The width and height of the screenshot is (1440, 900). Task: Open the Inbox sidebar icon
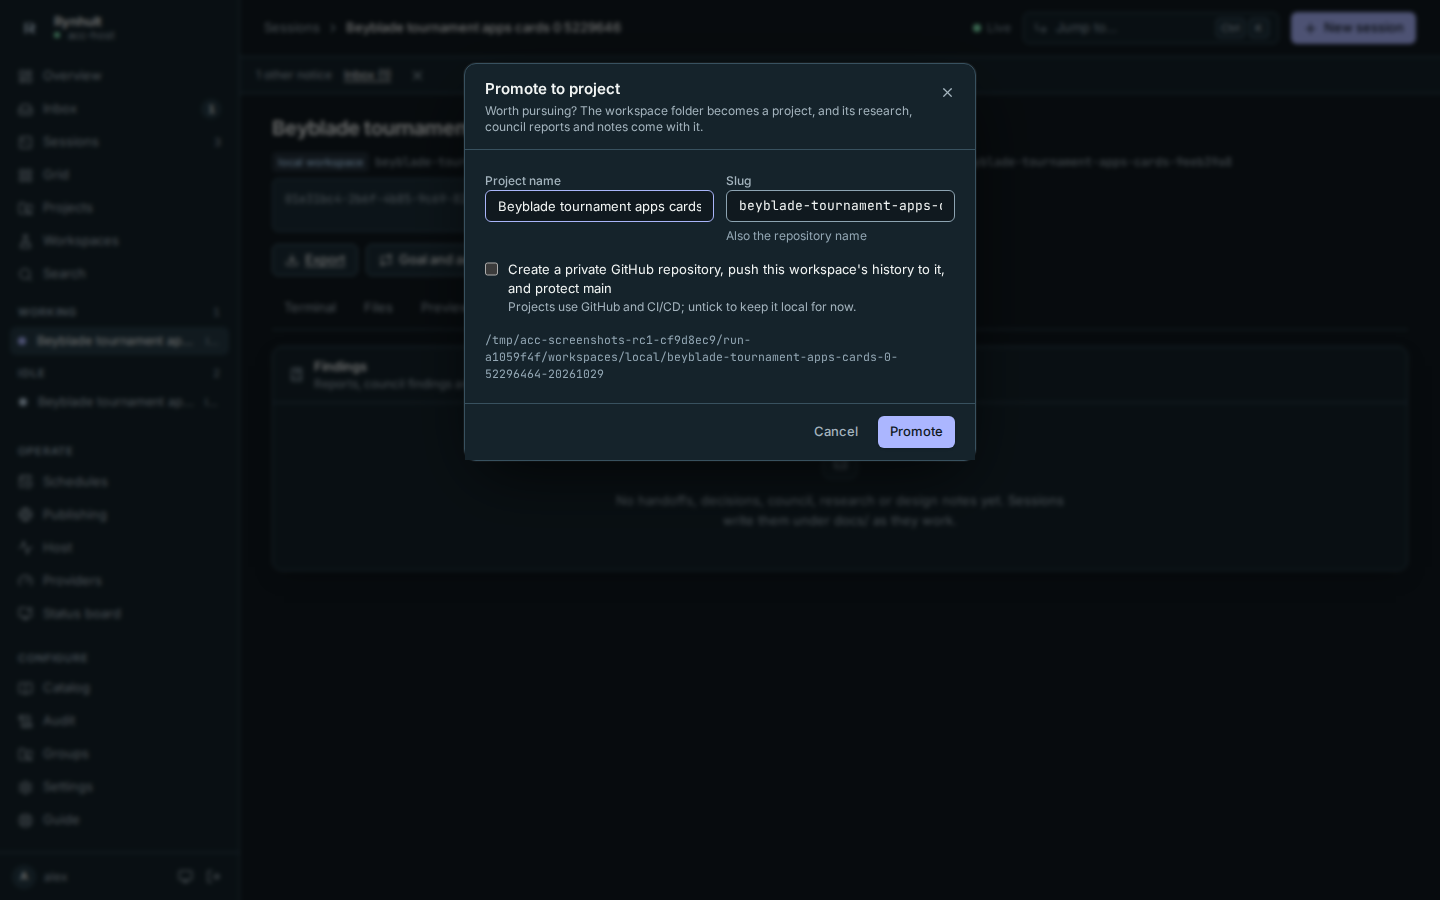(x=26, y=109)
